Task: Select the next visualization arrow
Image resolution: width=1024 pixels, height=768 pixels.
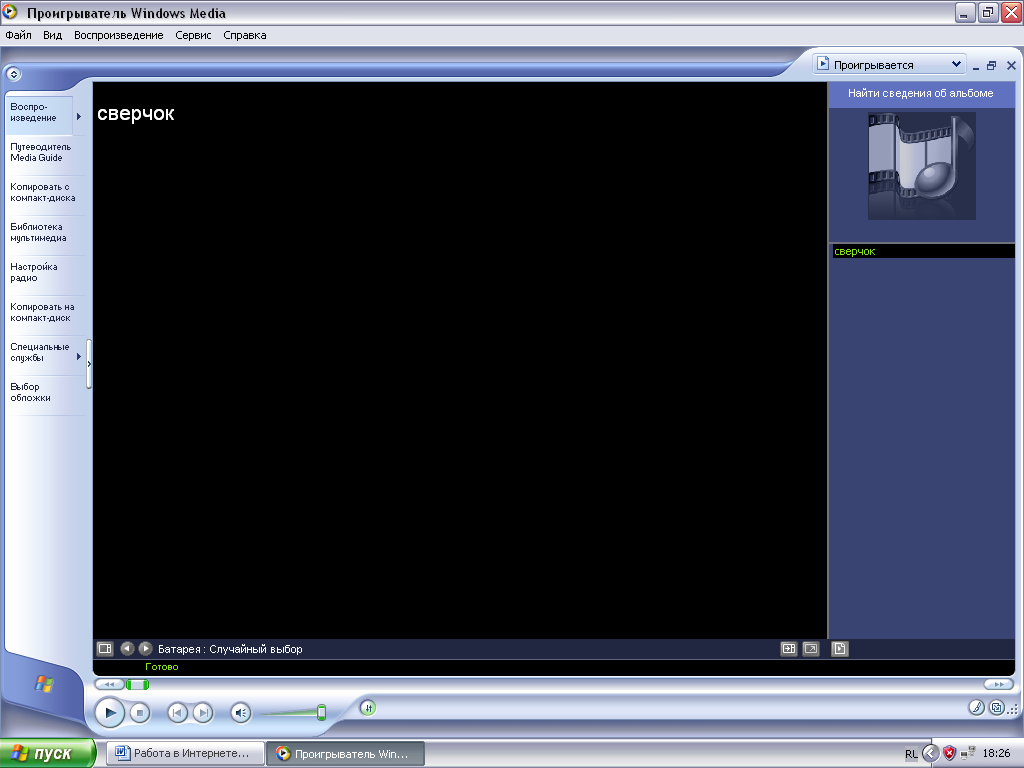Action: [x=146, y=648]
